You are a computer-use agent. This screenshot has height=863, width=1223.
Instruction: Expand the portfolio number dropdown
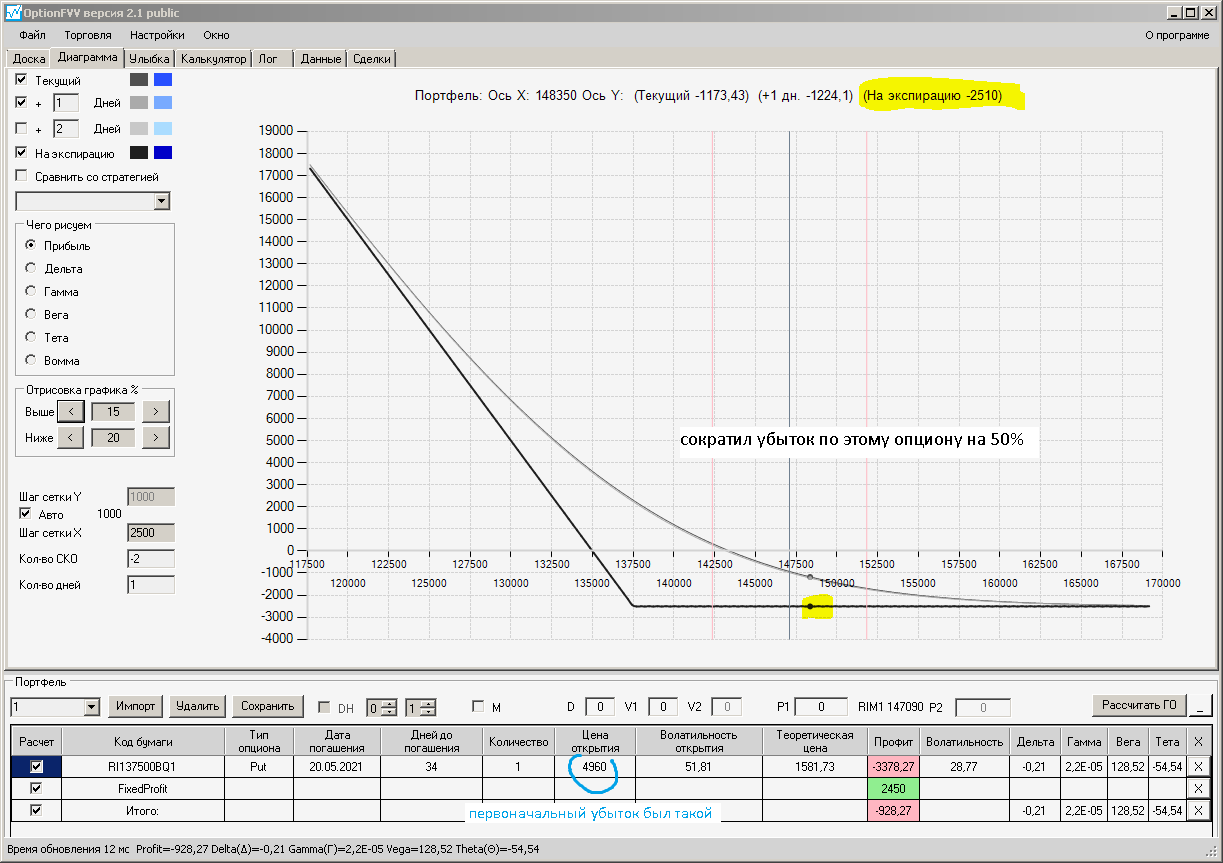click(92, 707)
